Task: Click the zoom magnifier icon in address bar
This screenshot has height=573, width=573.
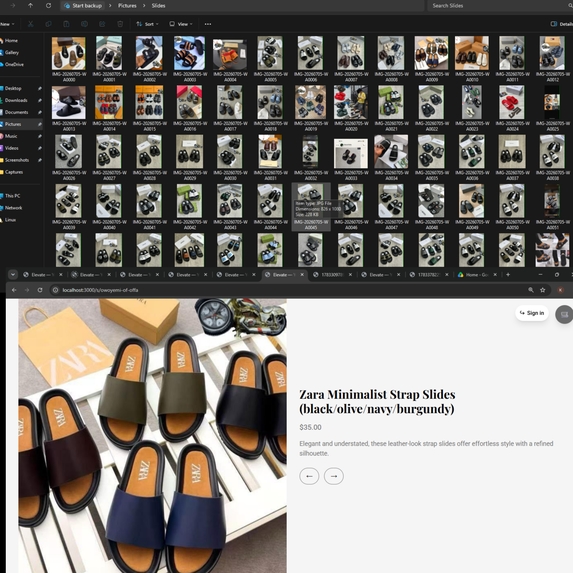Action: click(x=531, y=290)
